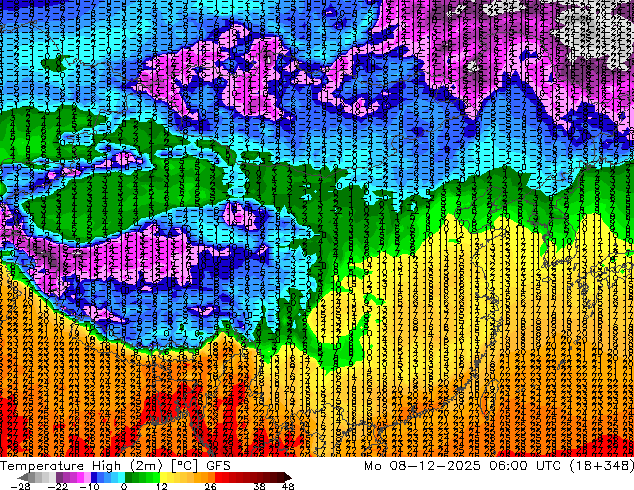Click the 0 legend label
634x490 pixels.
[x=124, y=486]
